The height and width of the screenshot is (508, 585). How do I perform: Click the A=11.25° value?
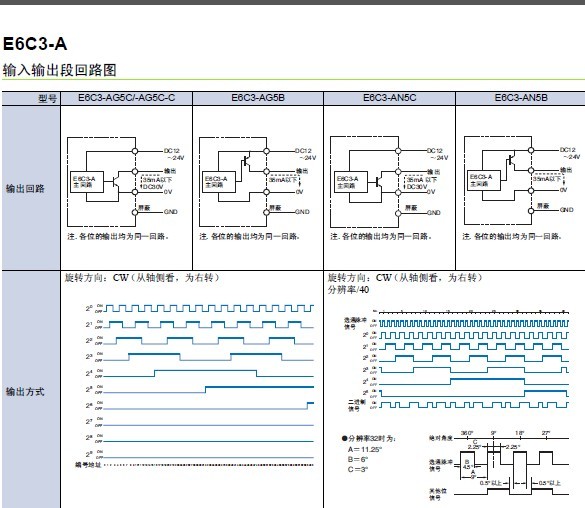click(365, 449)
